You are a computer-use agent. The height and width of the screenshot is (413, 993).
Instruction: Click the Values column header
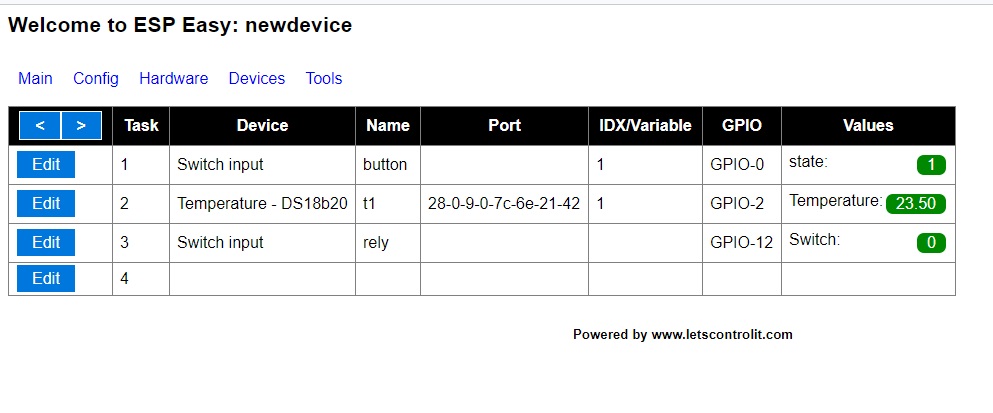tap(868, 126)
